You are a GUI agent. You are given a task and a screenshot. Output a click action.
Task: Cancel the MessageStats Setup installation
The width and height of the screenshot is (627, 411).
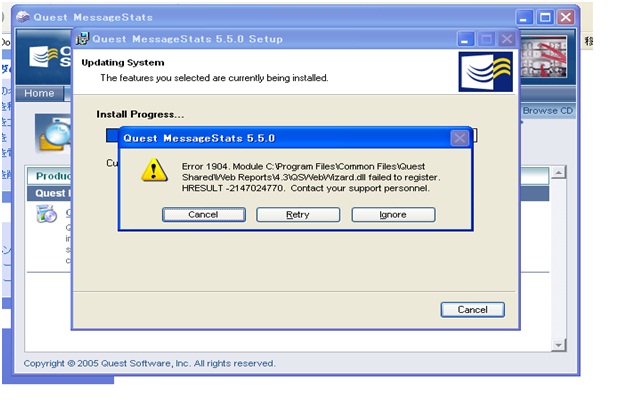pyautogui.click(x=472, y=309)
